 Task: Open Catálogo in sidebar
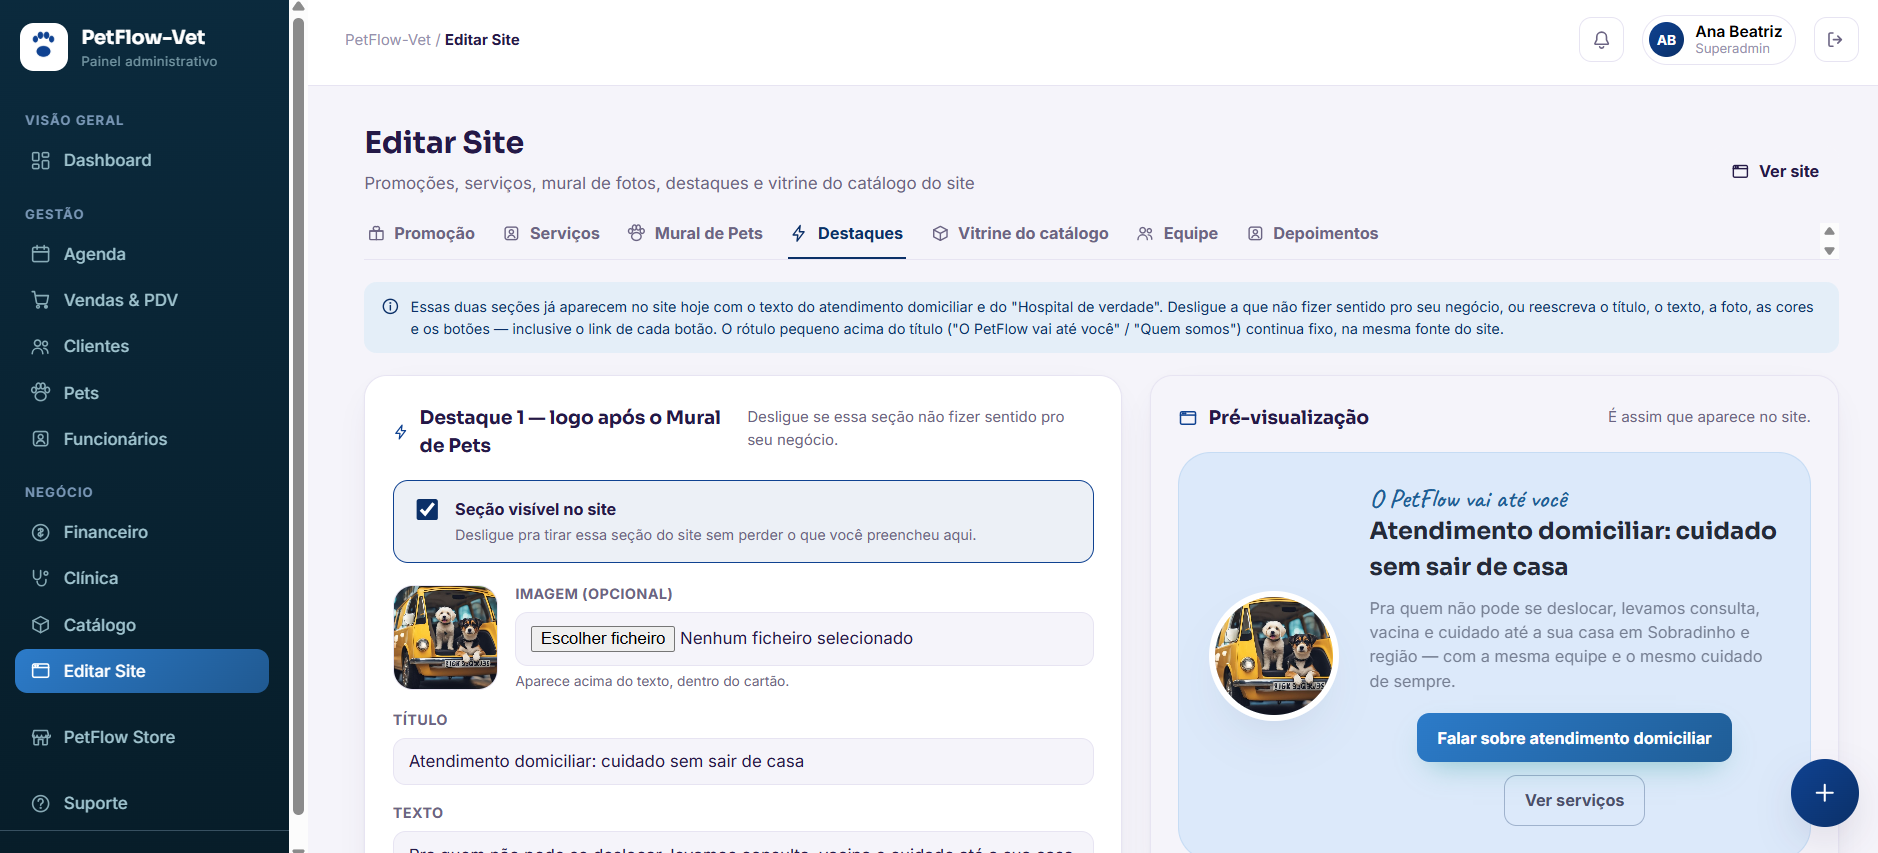(x=142, y=625)
